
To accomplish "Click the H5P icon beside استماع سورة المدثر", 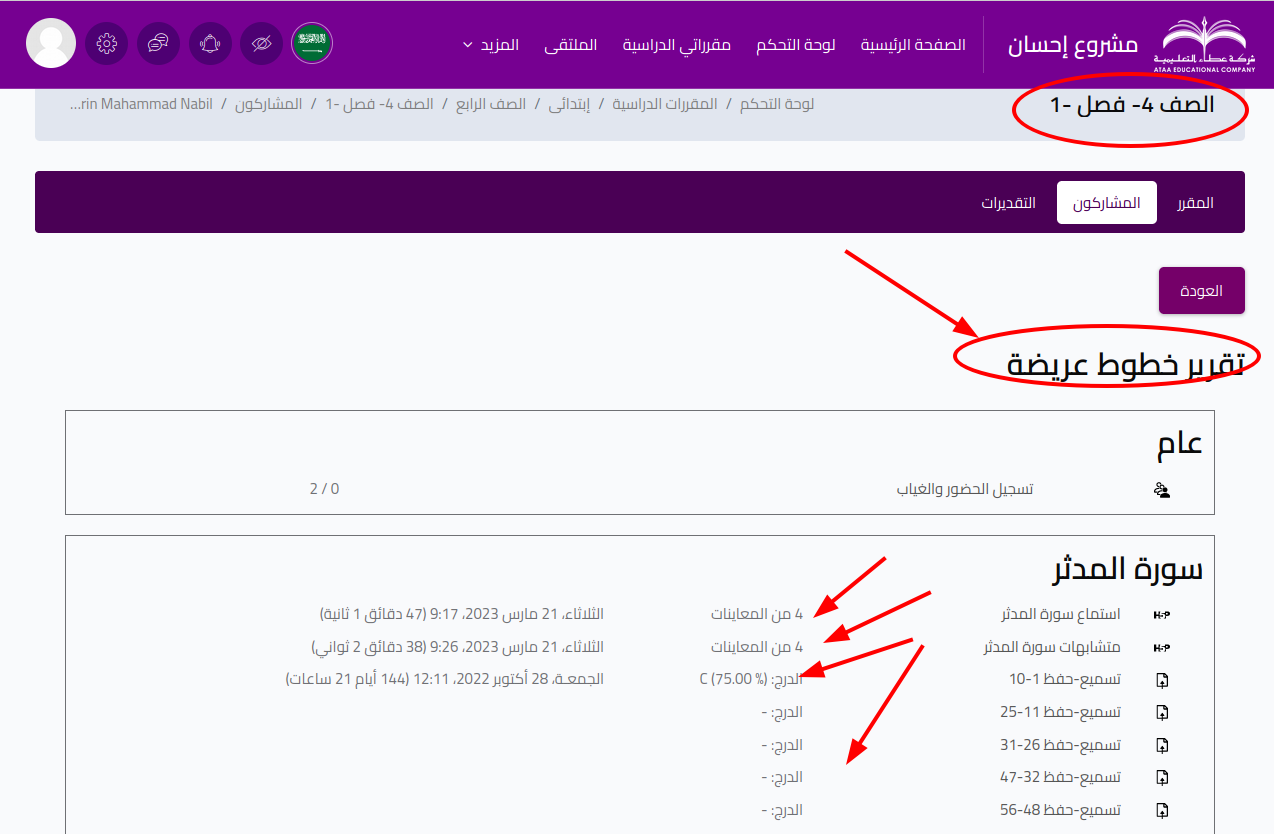I will [x=1162, y=615].
